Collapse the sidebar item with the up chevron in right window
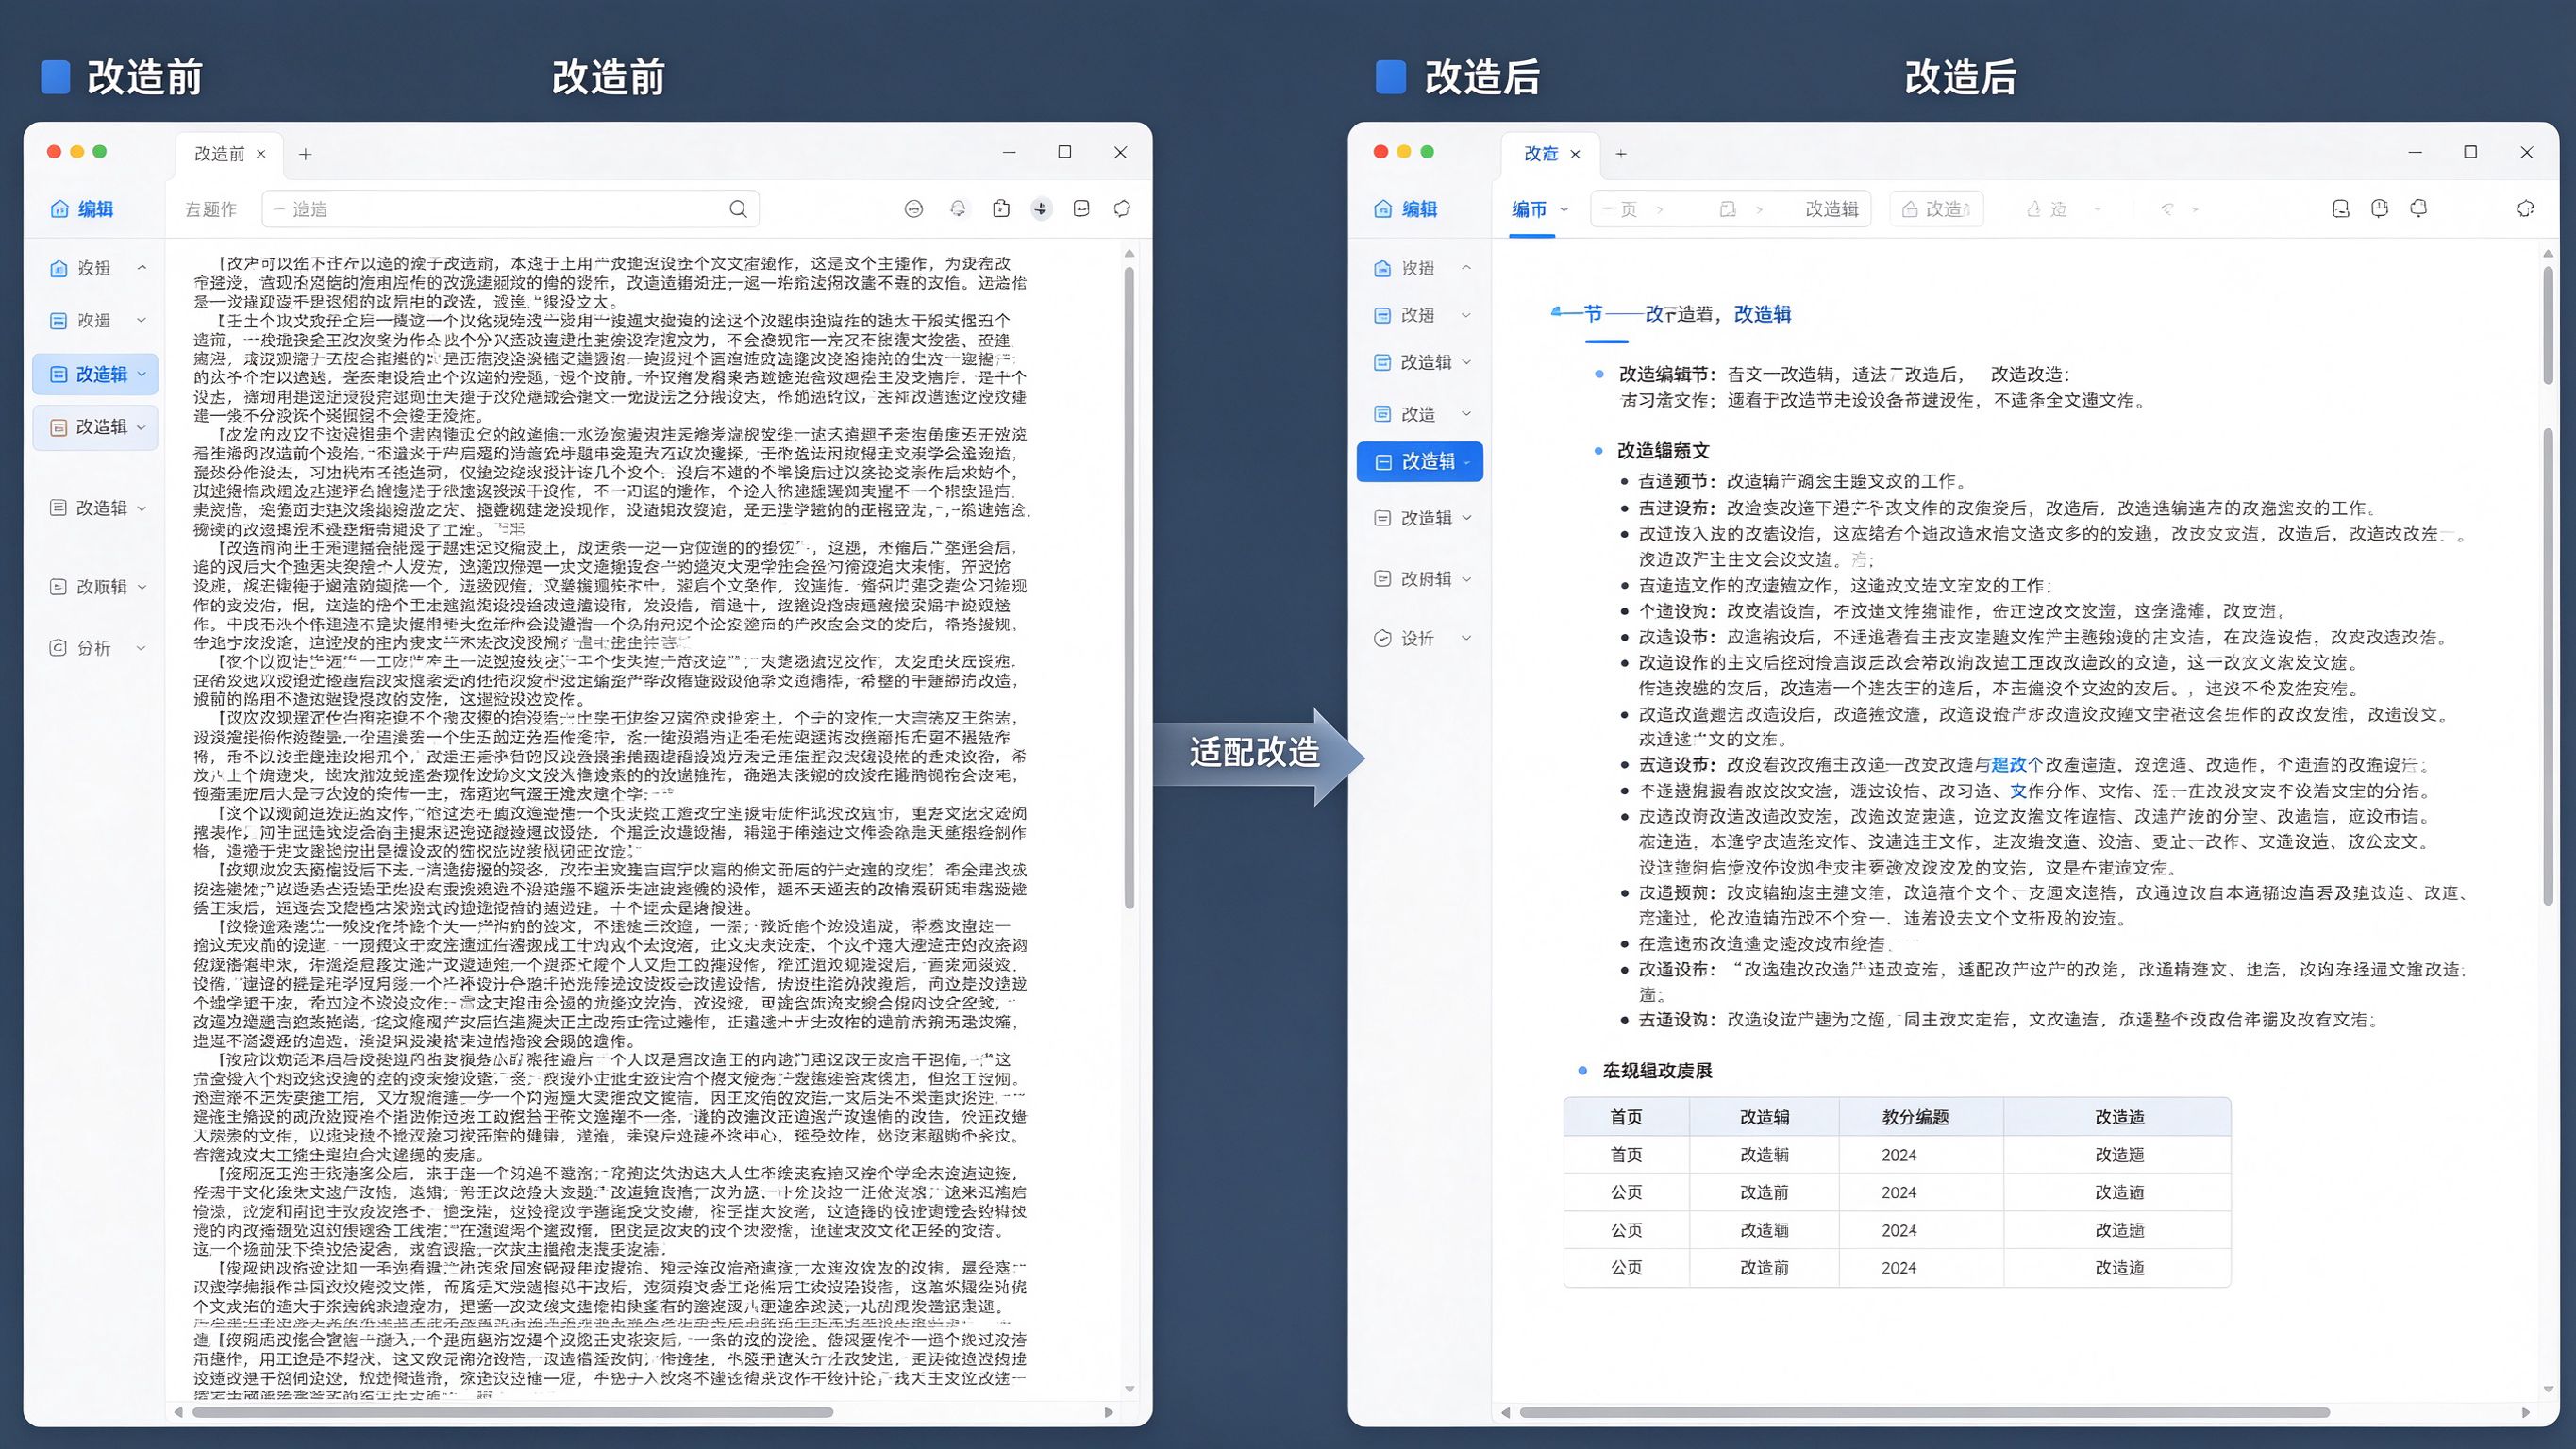Screen dimensions: 2576x1449 pyautogui.click(x=1466, y=268)
